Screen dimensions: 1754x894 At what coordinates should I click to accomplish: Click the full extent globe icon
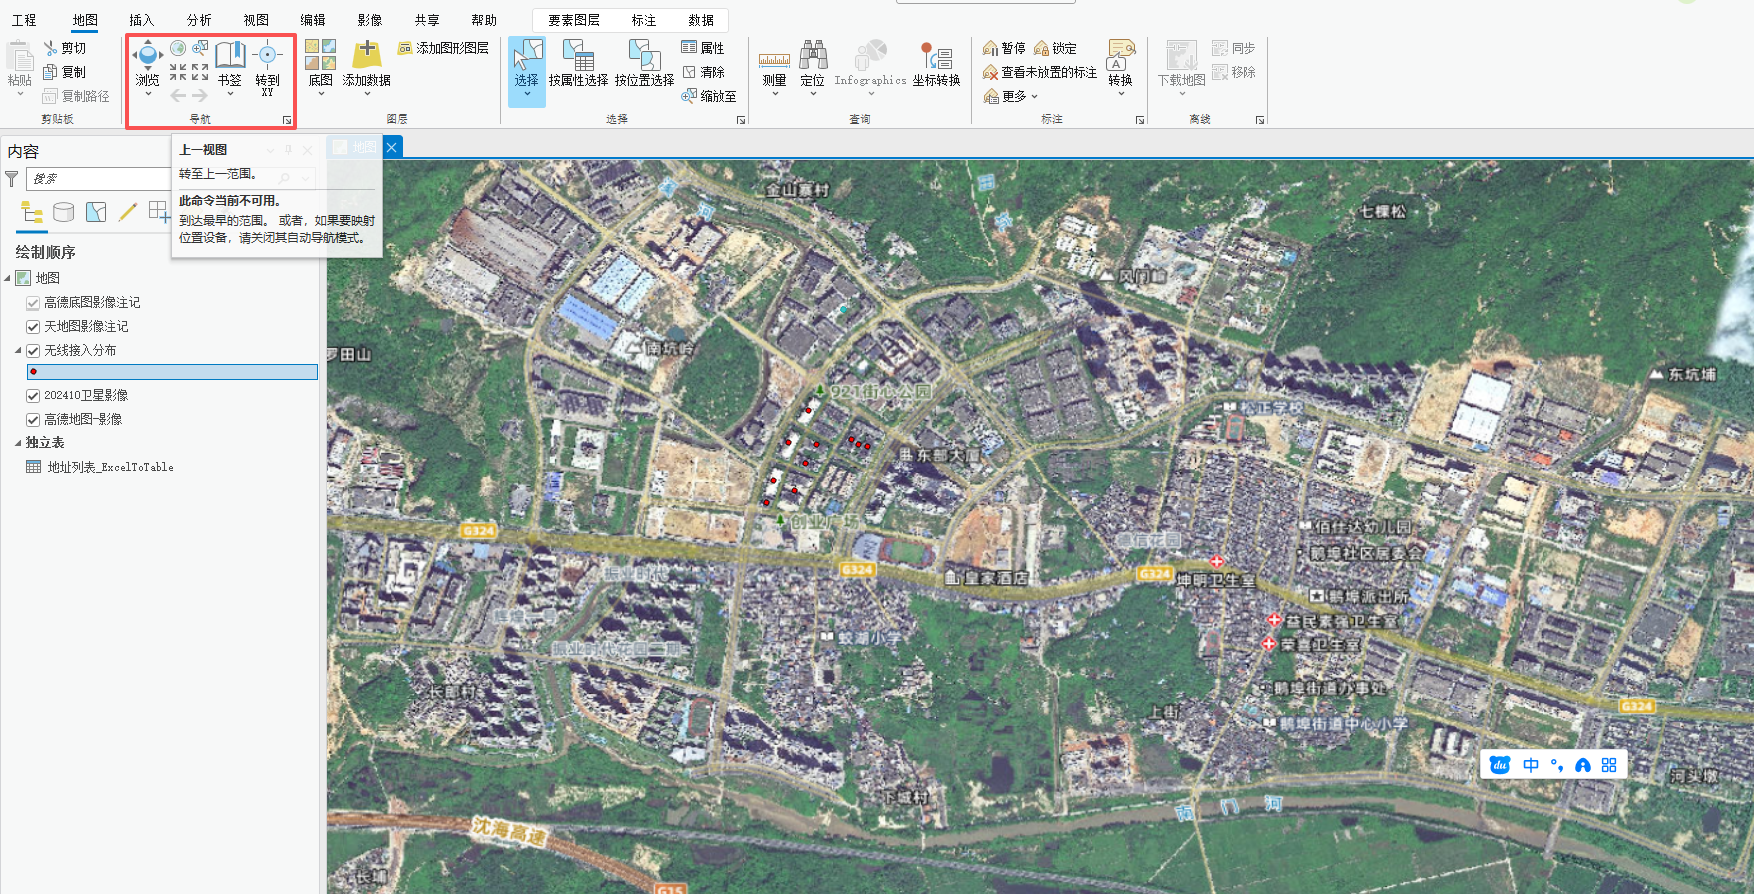point(178,48)
